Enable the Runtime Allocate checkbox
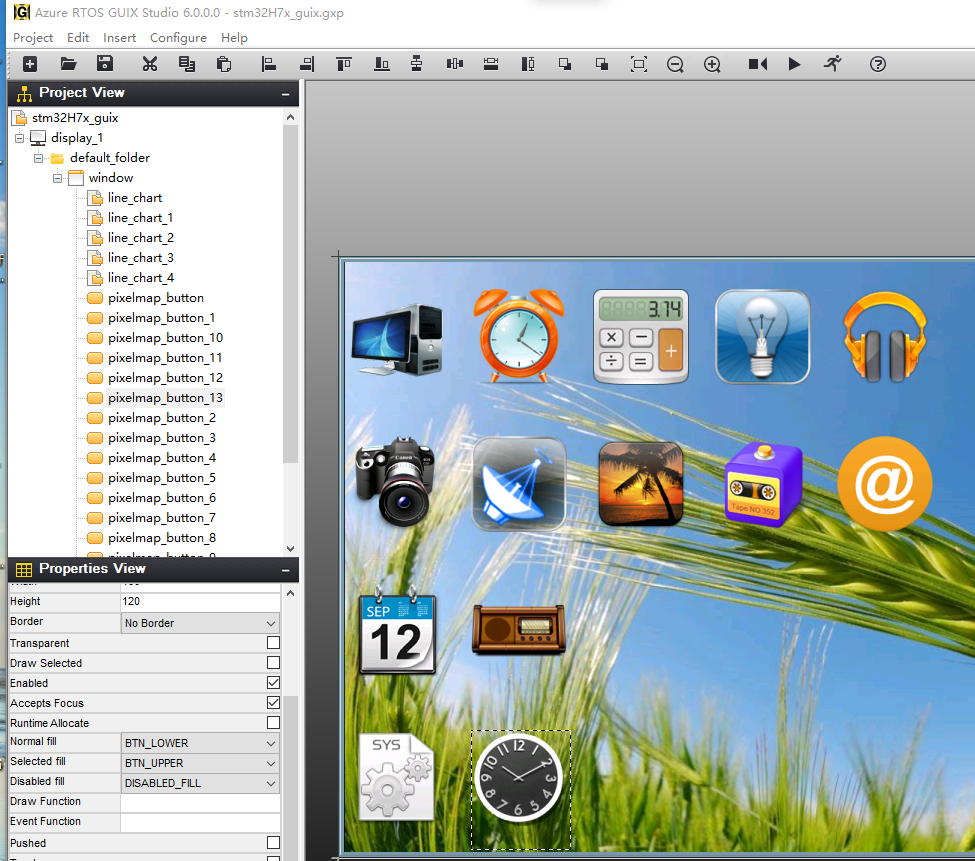 tap(273, 722)
